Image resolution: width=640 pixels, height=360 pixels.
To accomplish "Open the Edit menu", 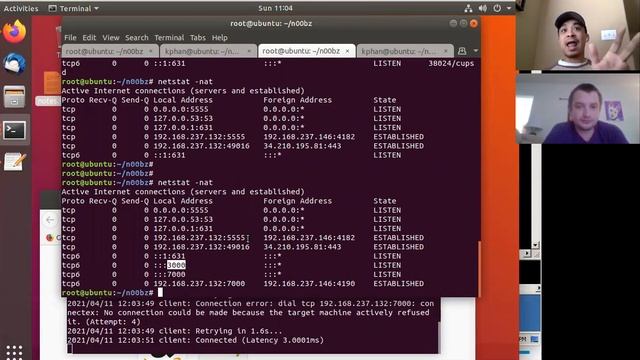I will pos(89,38).
